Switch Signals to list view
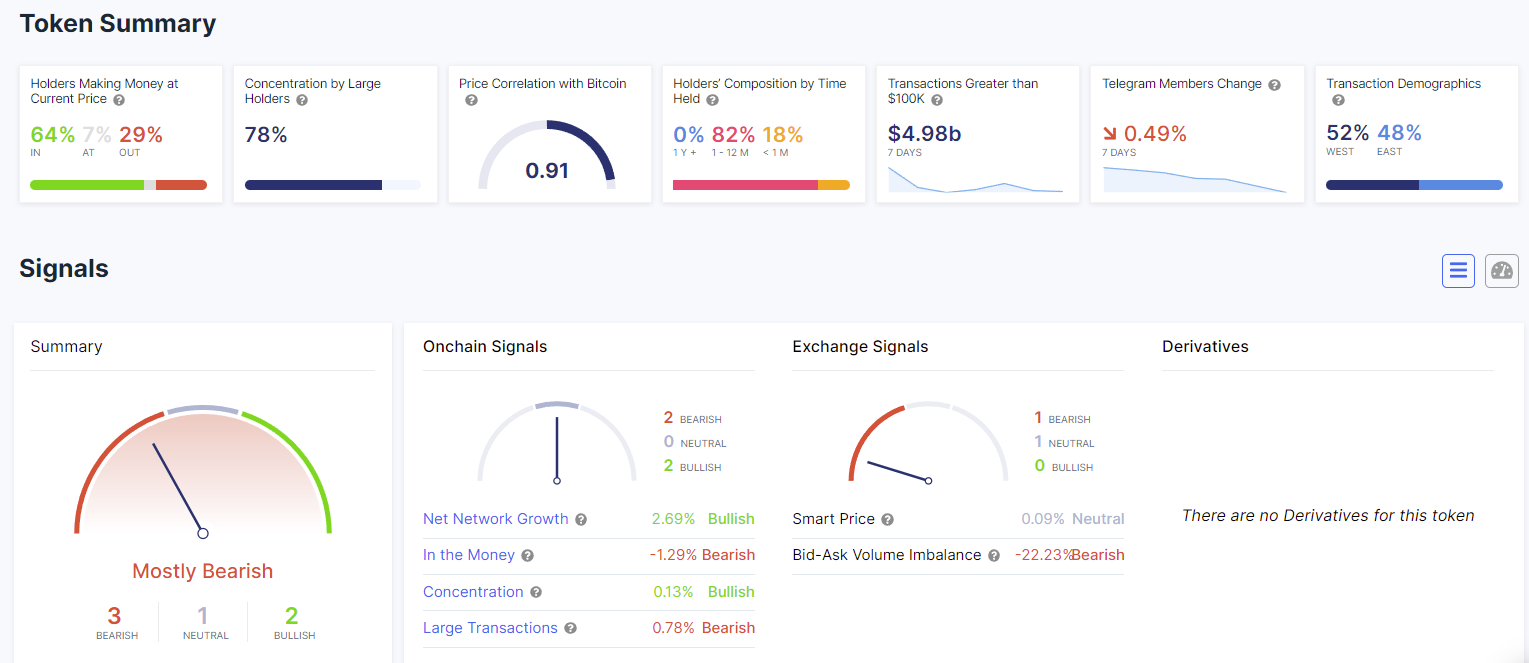This screenshot has height=663, width=1529. [x=1458, y=271]
